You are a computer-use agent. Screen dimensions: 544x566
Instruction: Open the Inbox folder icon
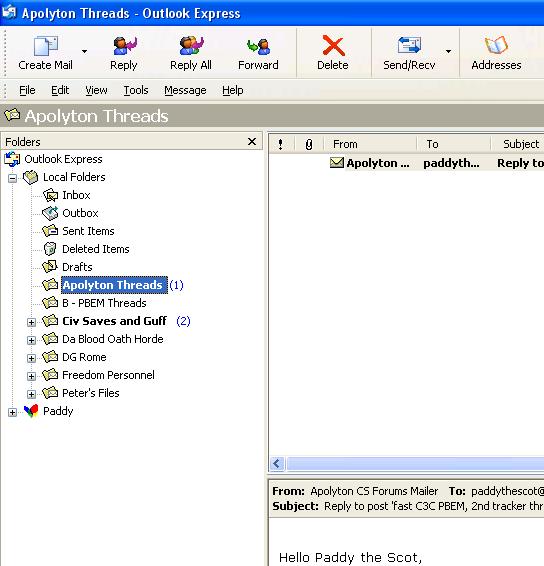[x=50, y=195]
